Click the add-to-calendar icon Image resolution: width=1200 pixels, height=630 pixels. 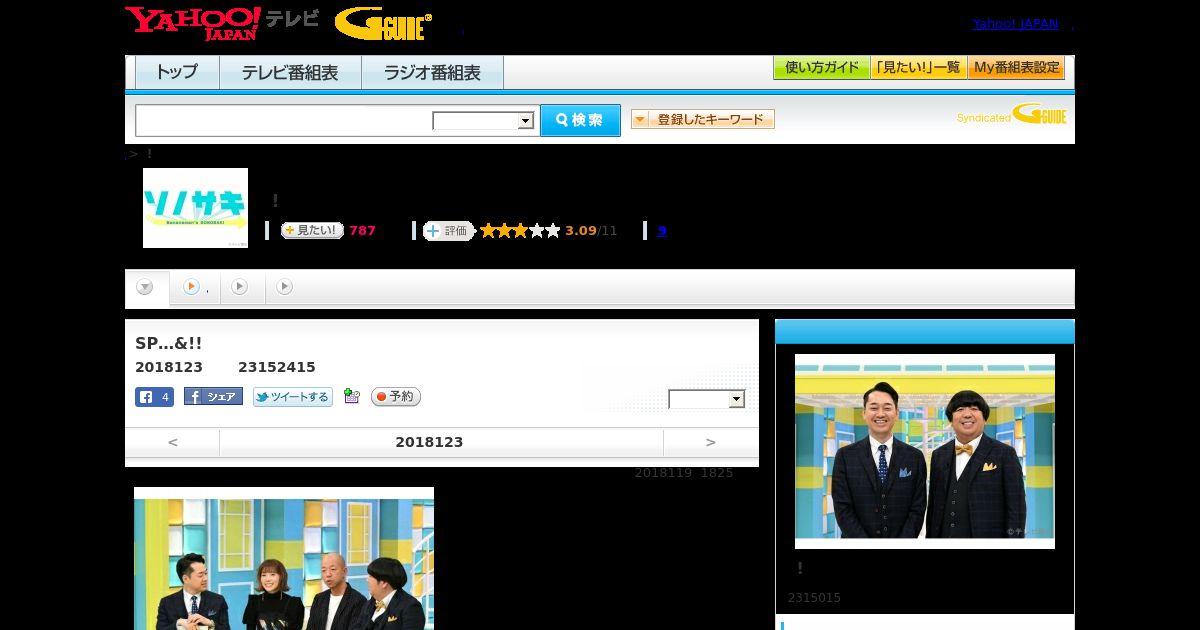[351, 396]
